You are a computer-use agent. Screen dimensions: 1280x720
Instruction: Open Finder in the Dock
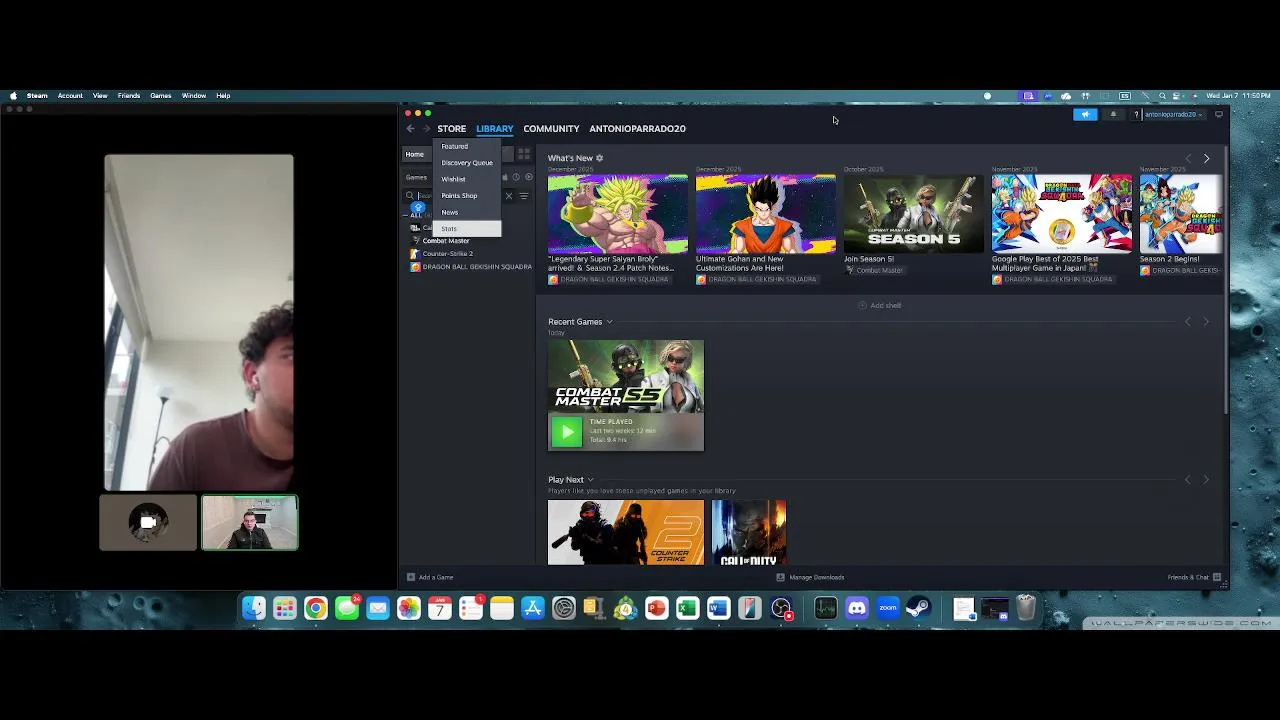(254, 608)
